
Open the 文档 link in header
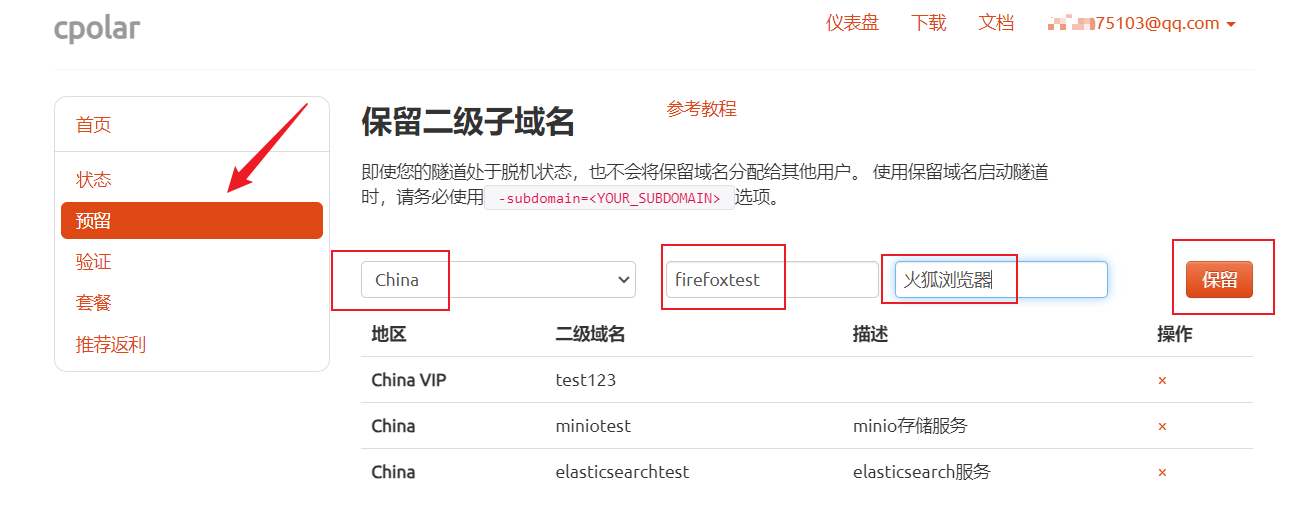coord(996,23)
